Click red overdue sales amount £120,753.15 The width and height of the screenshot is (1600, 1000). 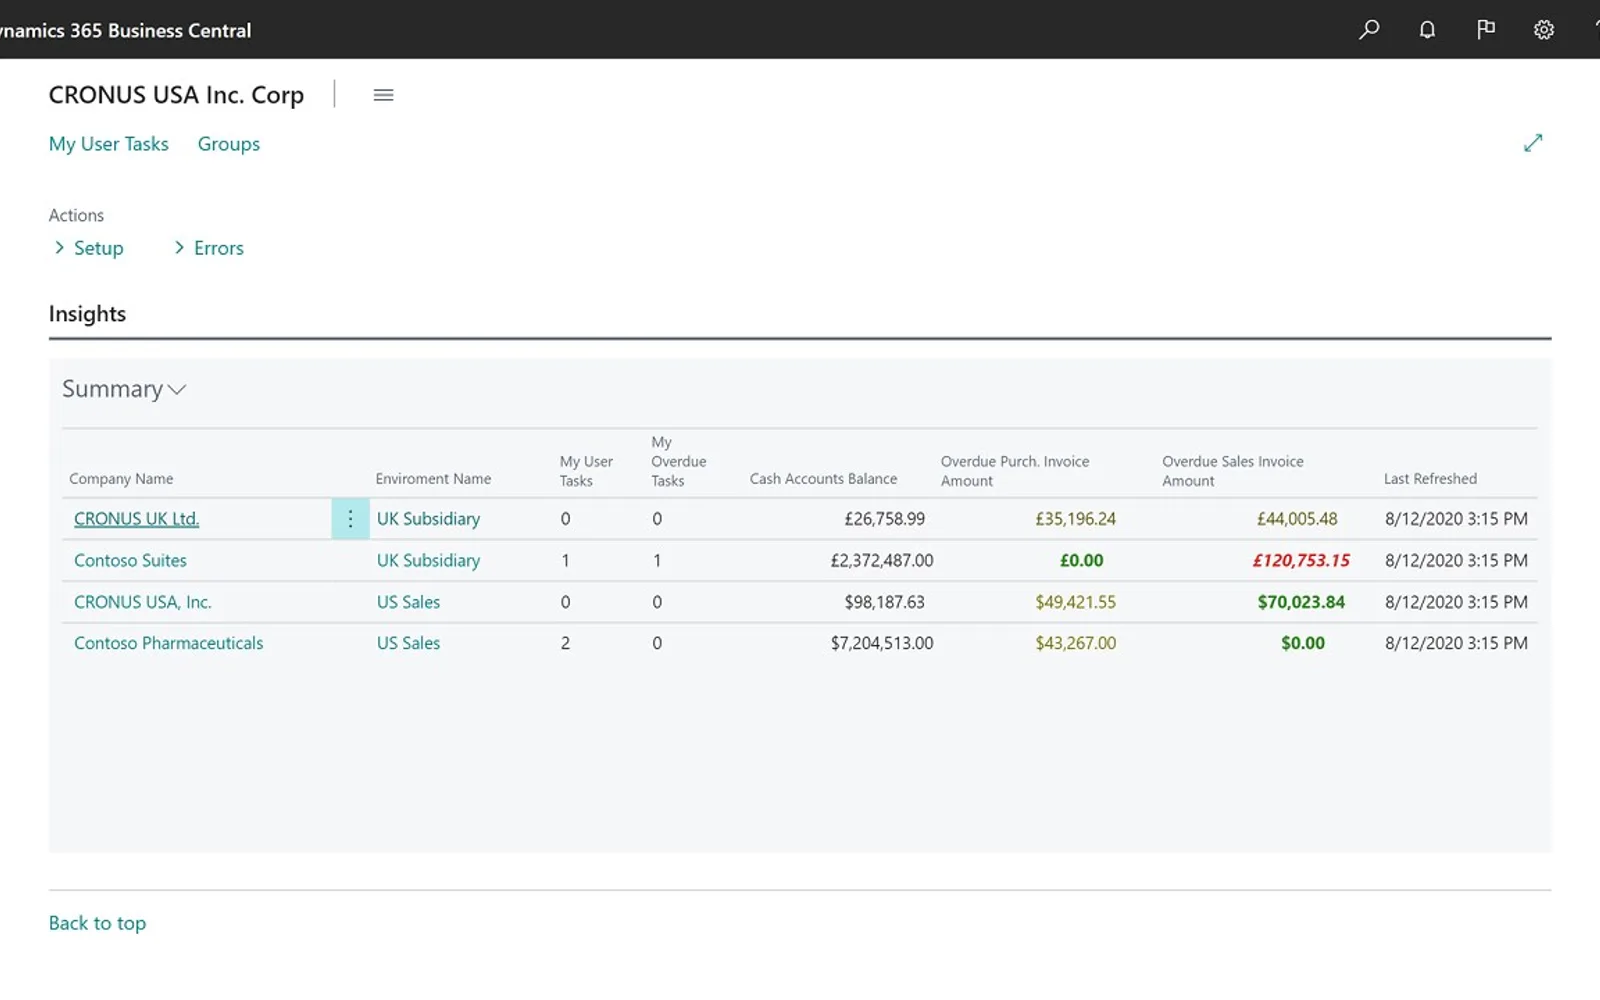coord(1301,561)
